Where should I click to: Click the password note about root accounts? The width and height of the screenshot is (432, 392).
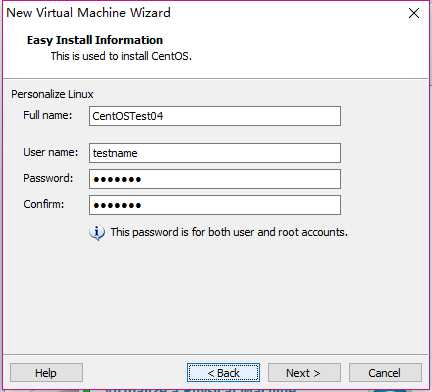point(229,232)
